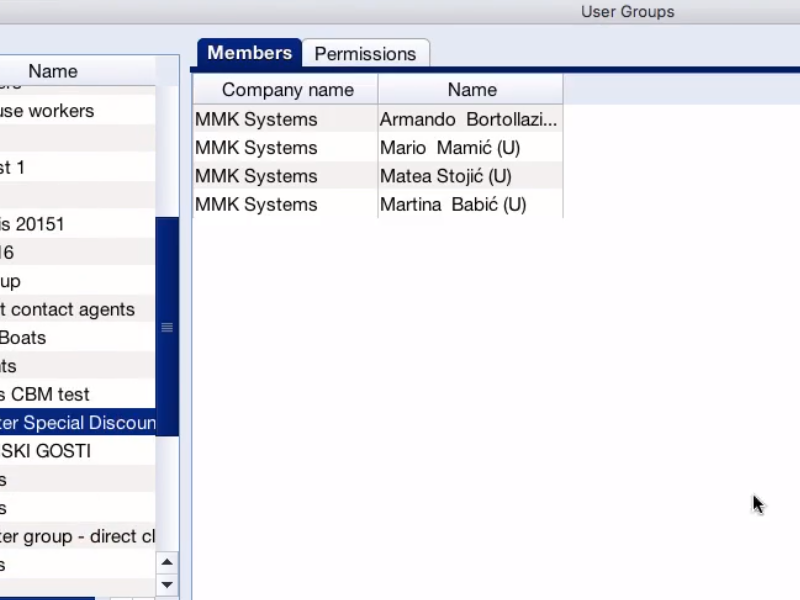Image resolution: width=800 pixels, height=600 pixels.
Task: Sort members by Company name column header
Action: pos(287,90)
